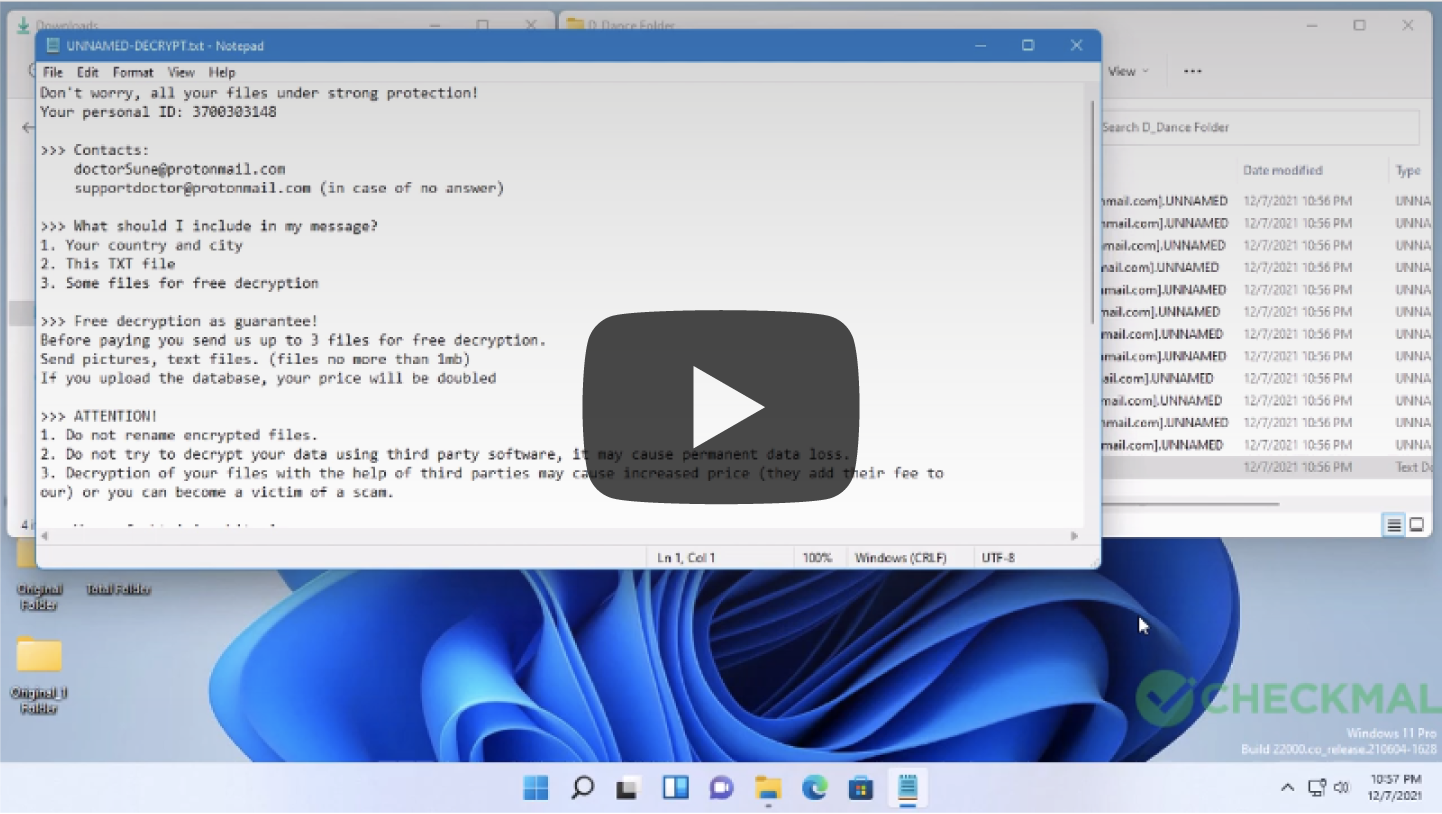
Task: Click the 'Don't worry, all your files' line
Action: [x=259, y=93]
